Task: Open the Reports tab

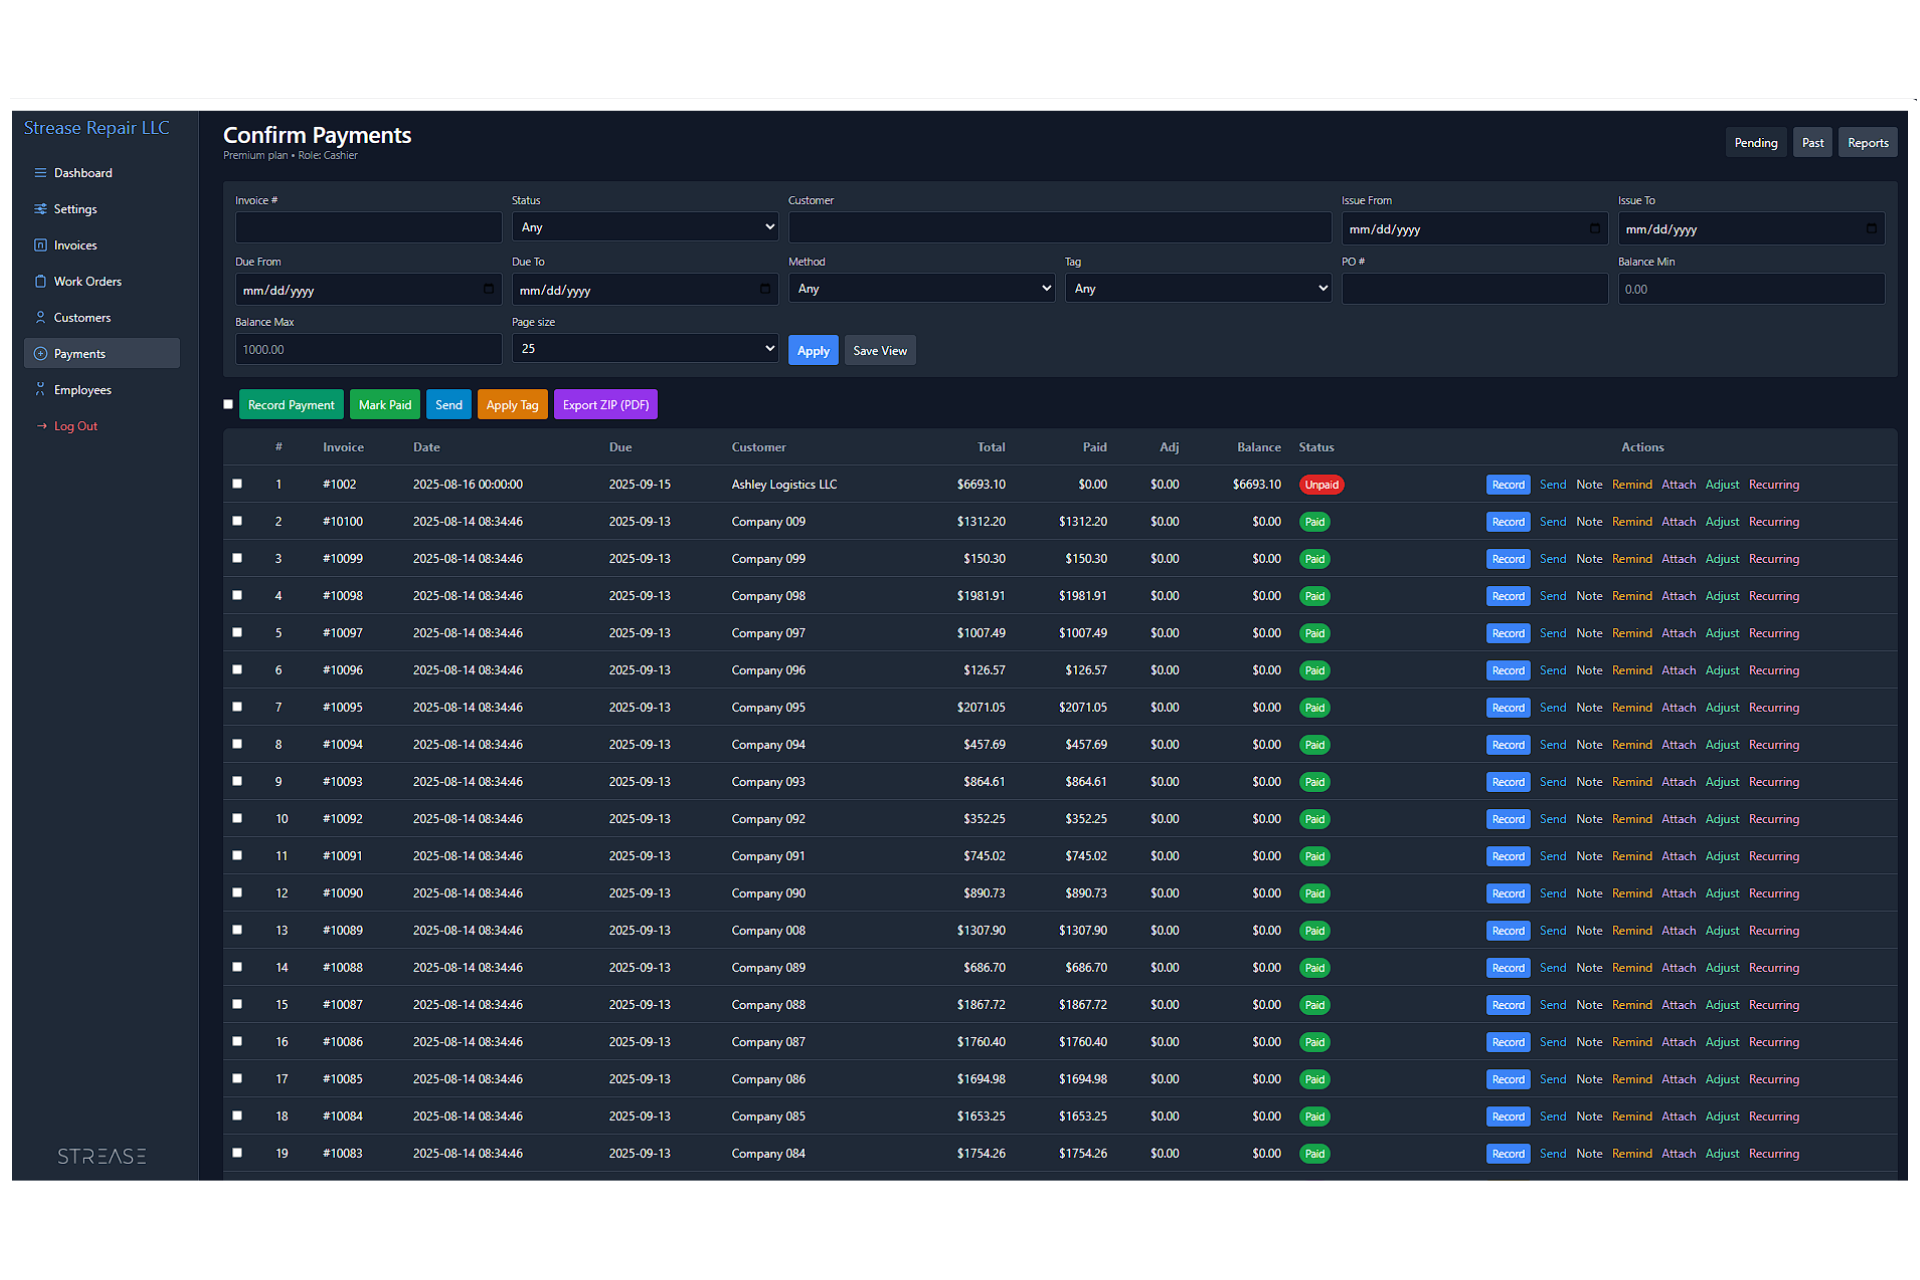Action: tap(1867, 143)
